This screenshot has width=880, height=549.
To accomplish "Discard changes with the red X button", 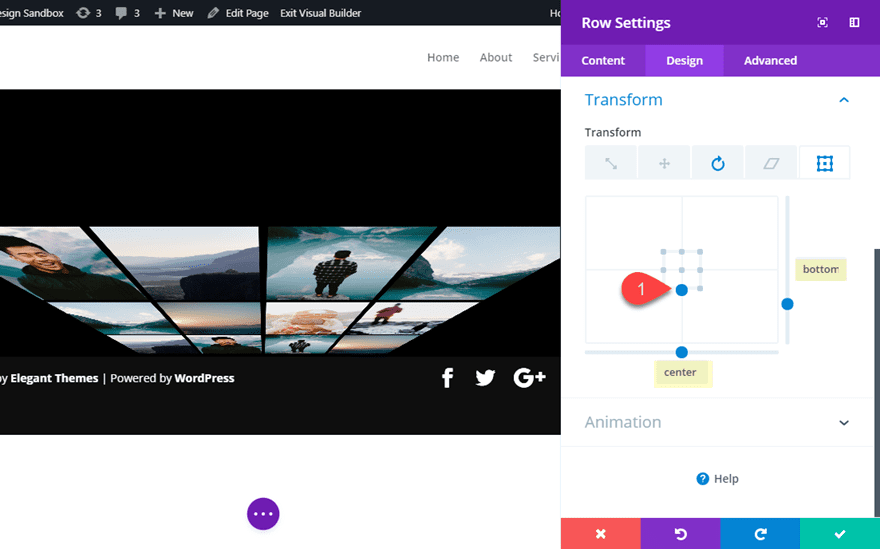I will 600,534.
